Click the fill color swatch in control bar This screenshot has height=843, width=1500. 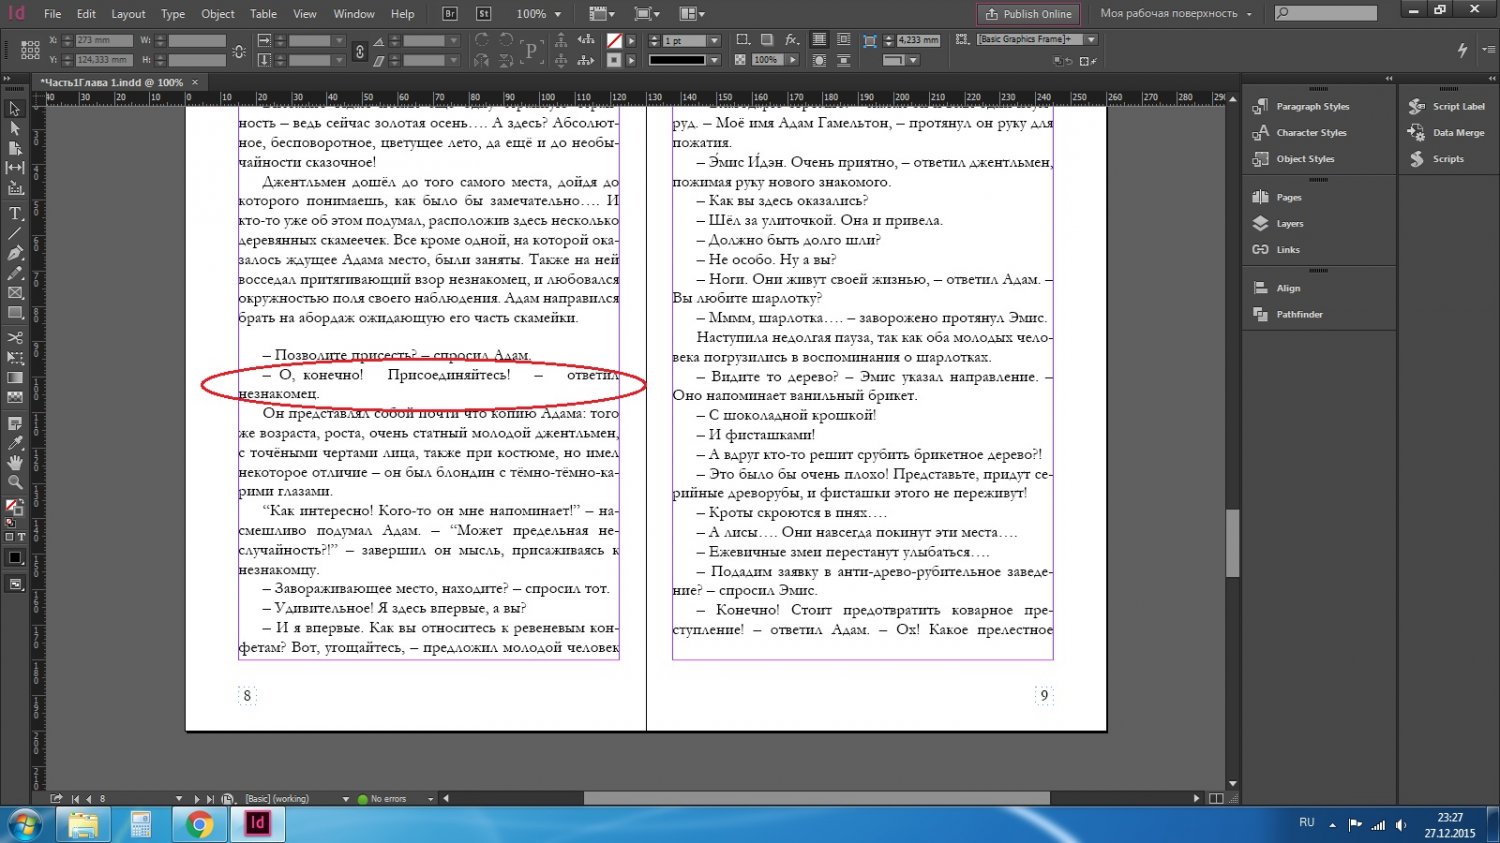click(614, 40)
